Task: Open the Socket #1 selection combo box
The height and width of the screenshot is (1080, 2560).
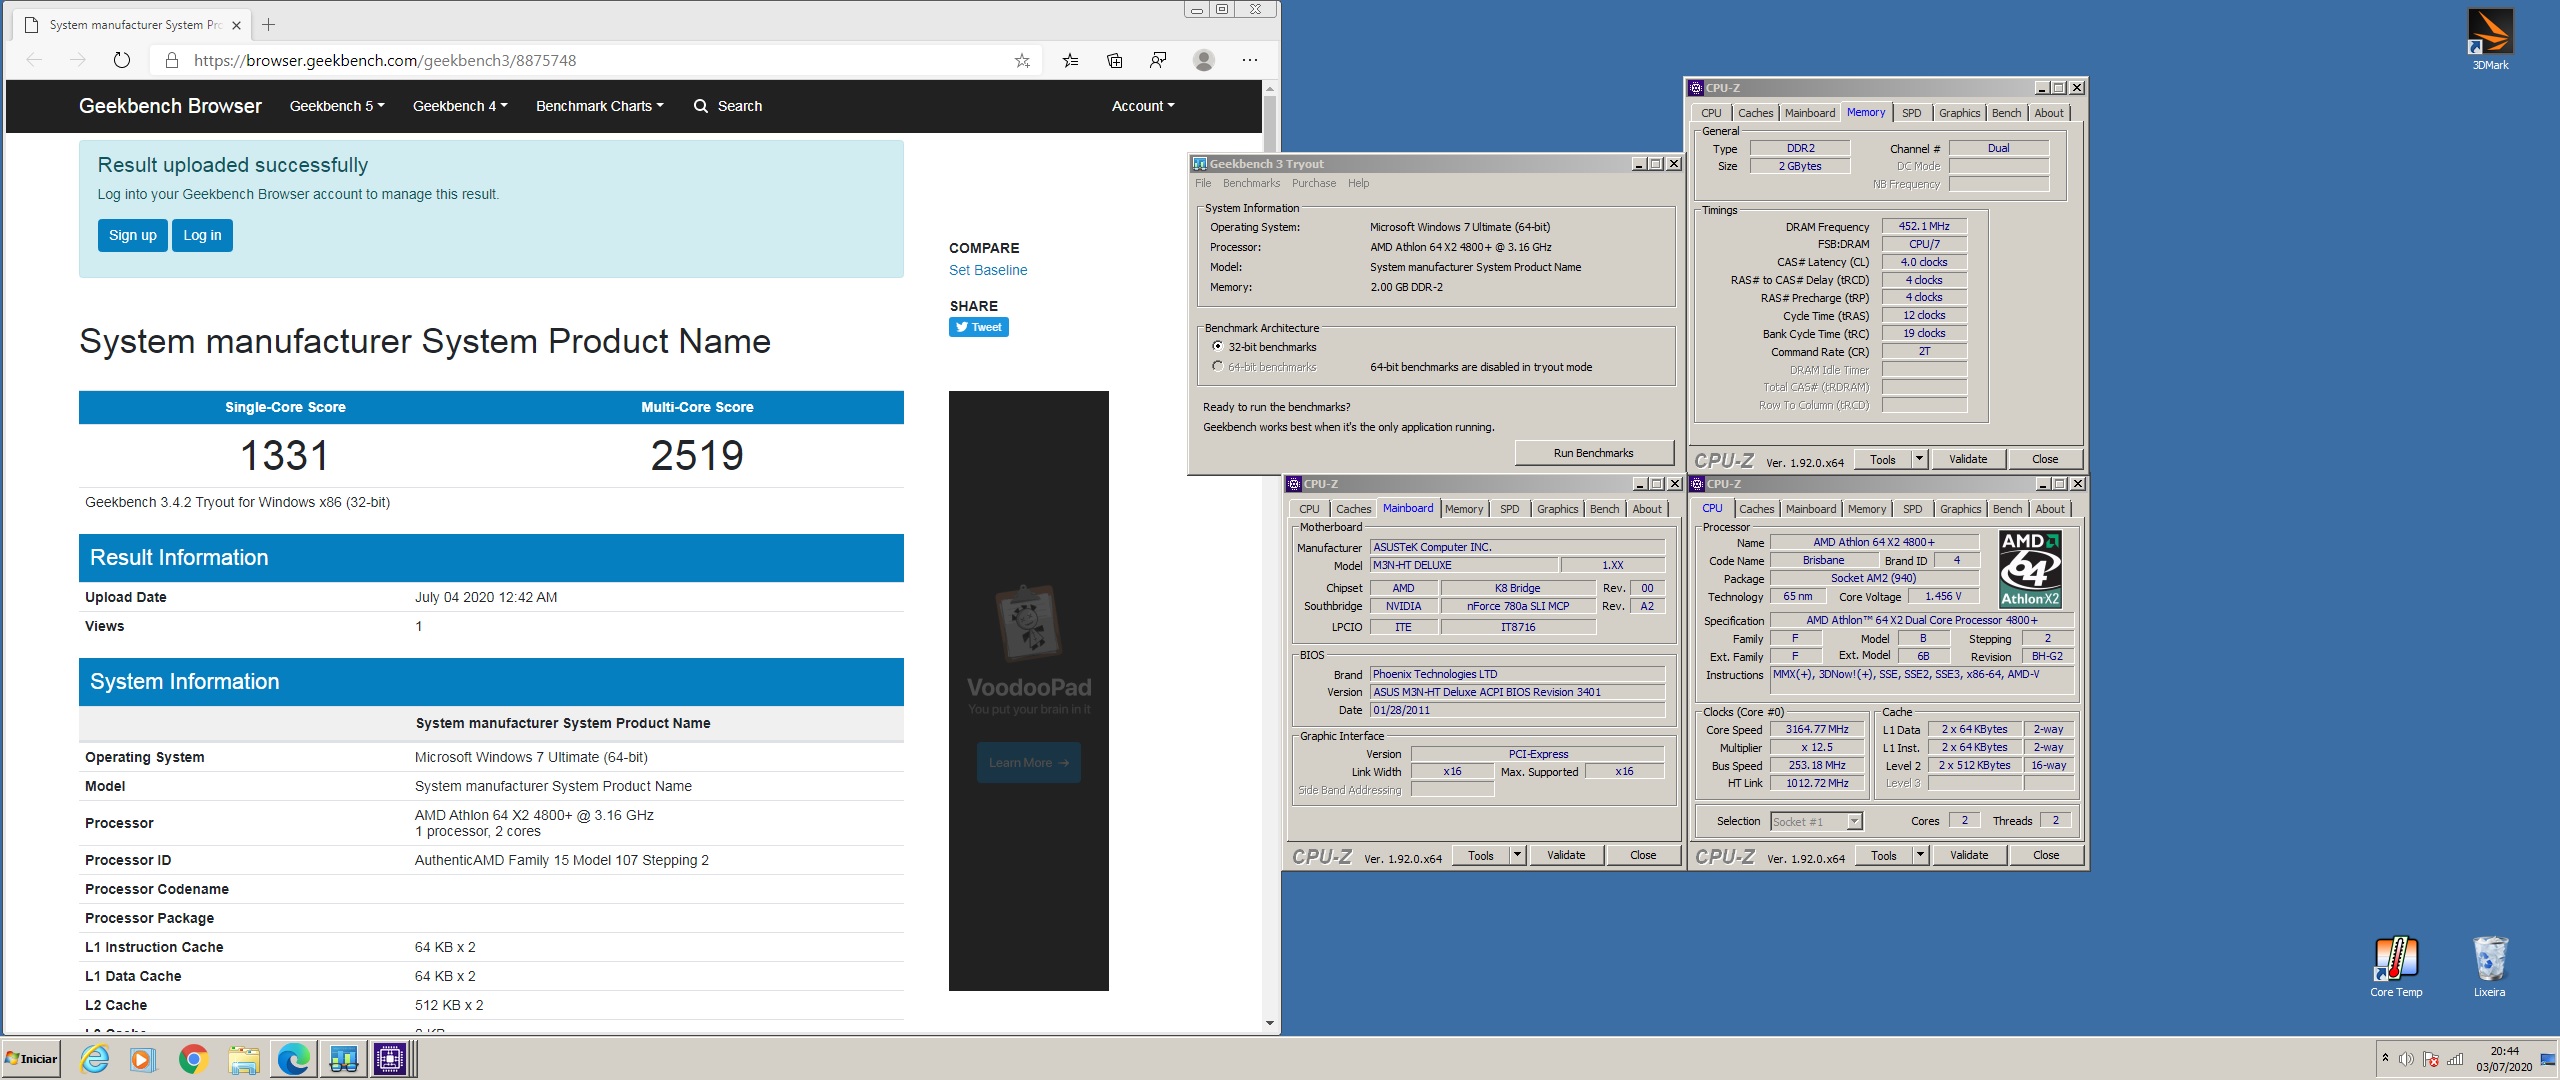Action: click(x=1816, y=821)
